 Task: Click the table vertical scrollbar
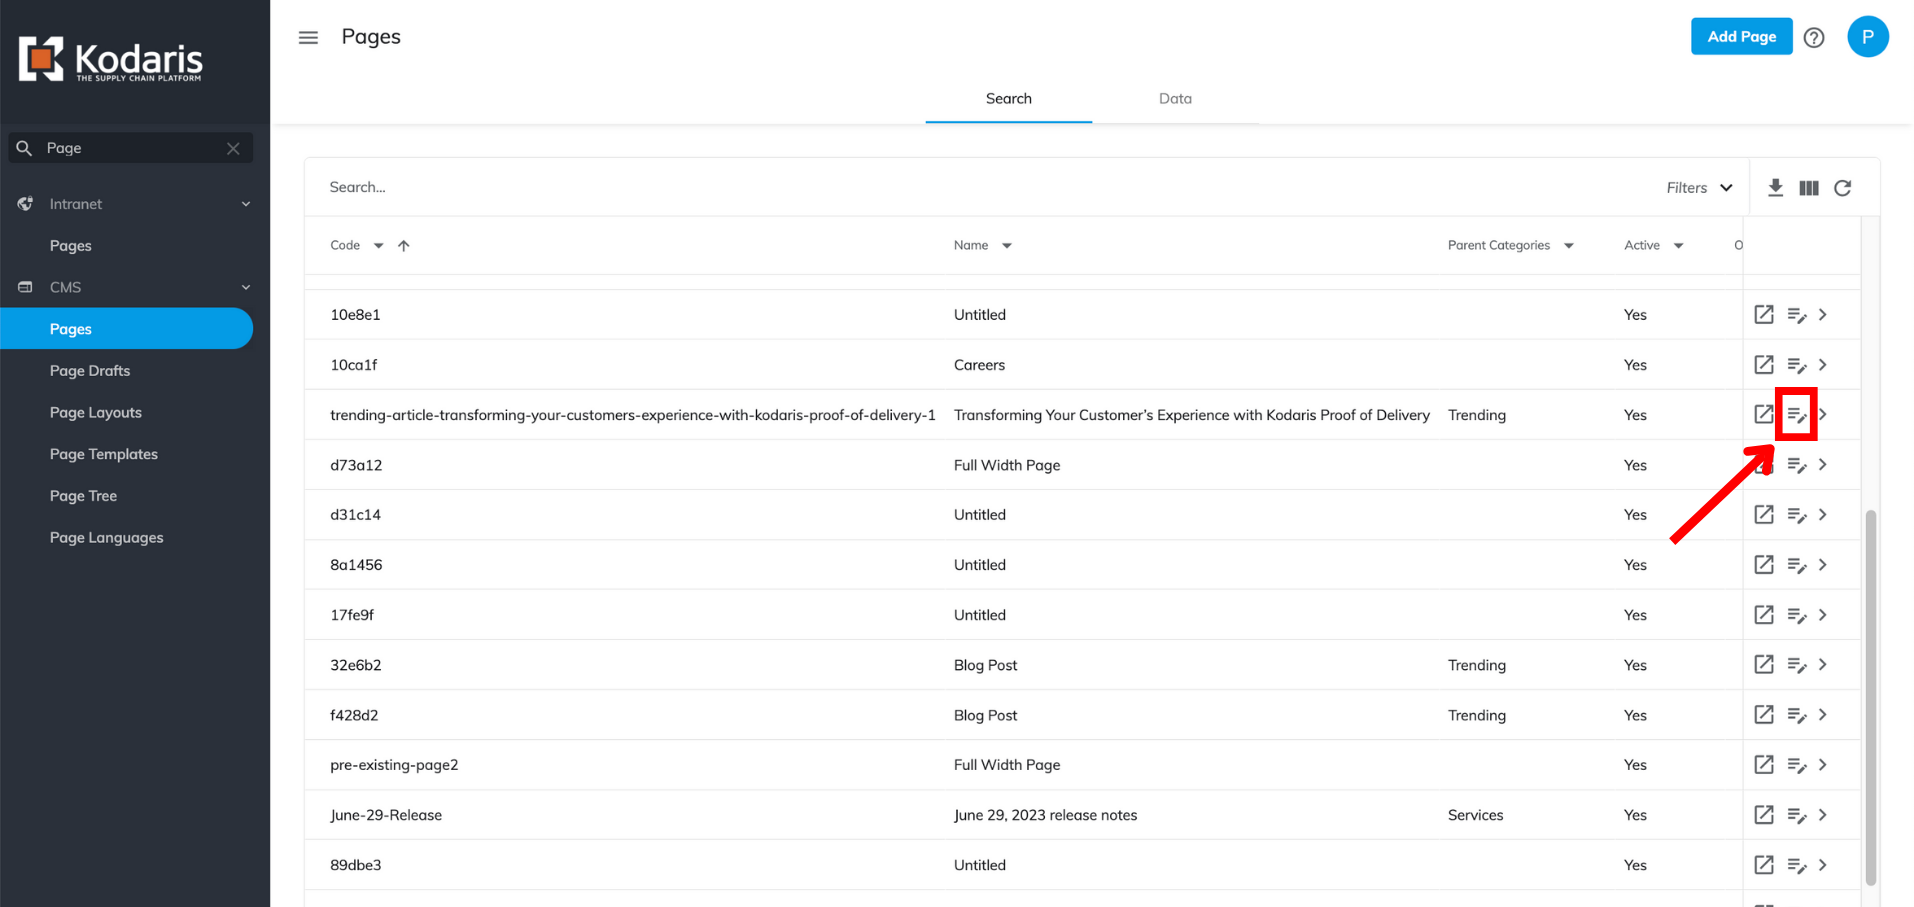click(1870, 697)
